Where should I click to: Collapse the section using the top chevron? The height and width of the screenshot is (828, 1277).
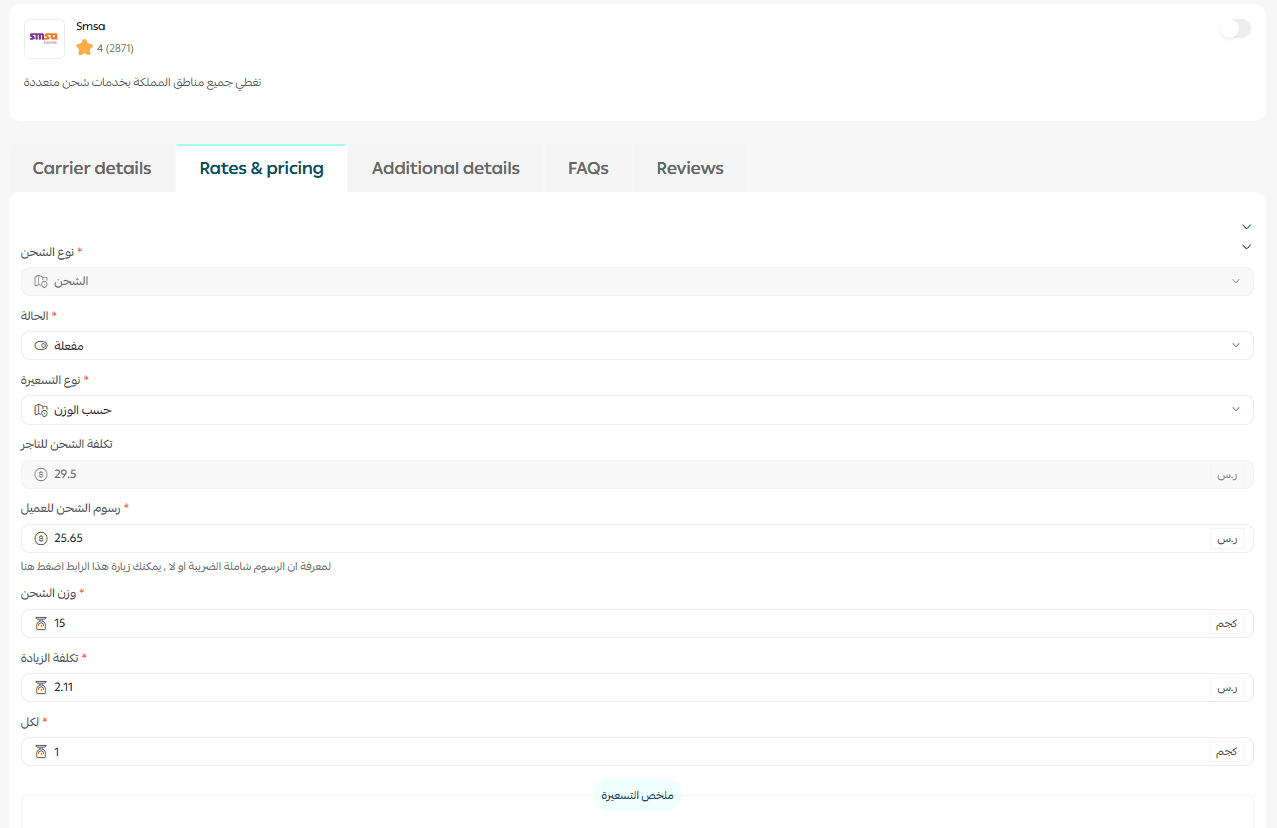[1246, 227]
